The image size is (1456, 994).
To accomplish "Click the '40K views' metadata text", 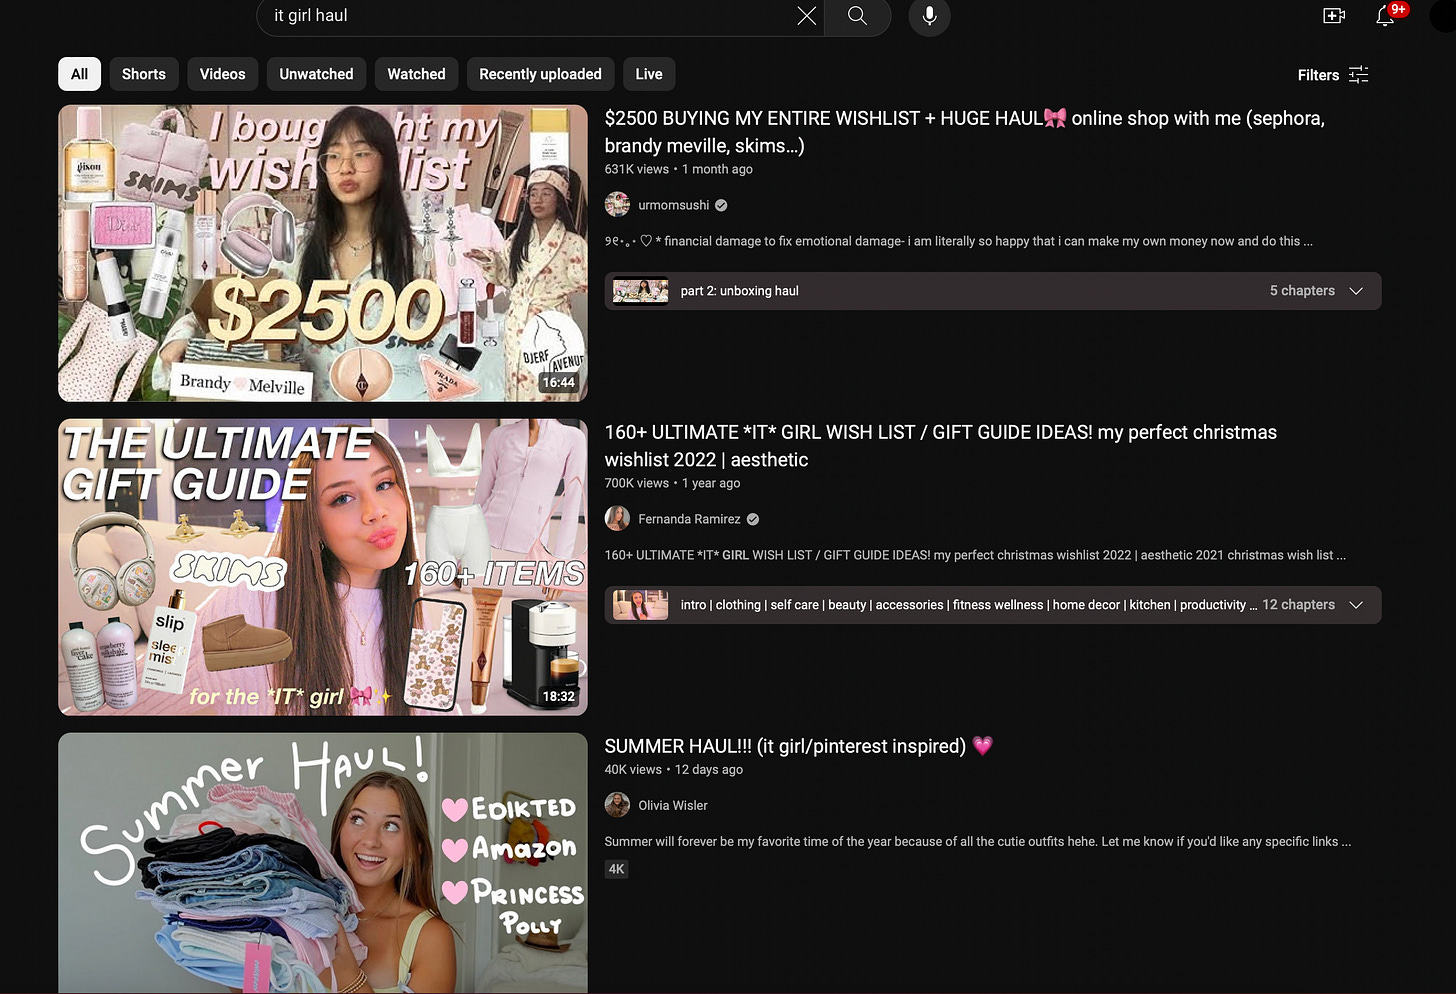I will coord(633,769).
